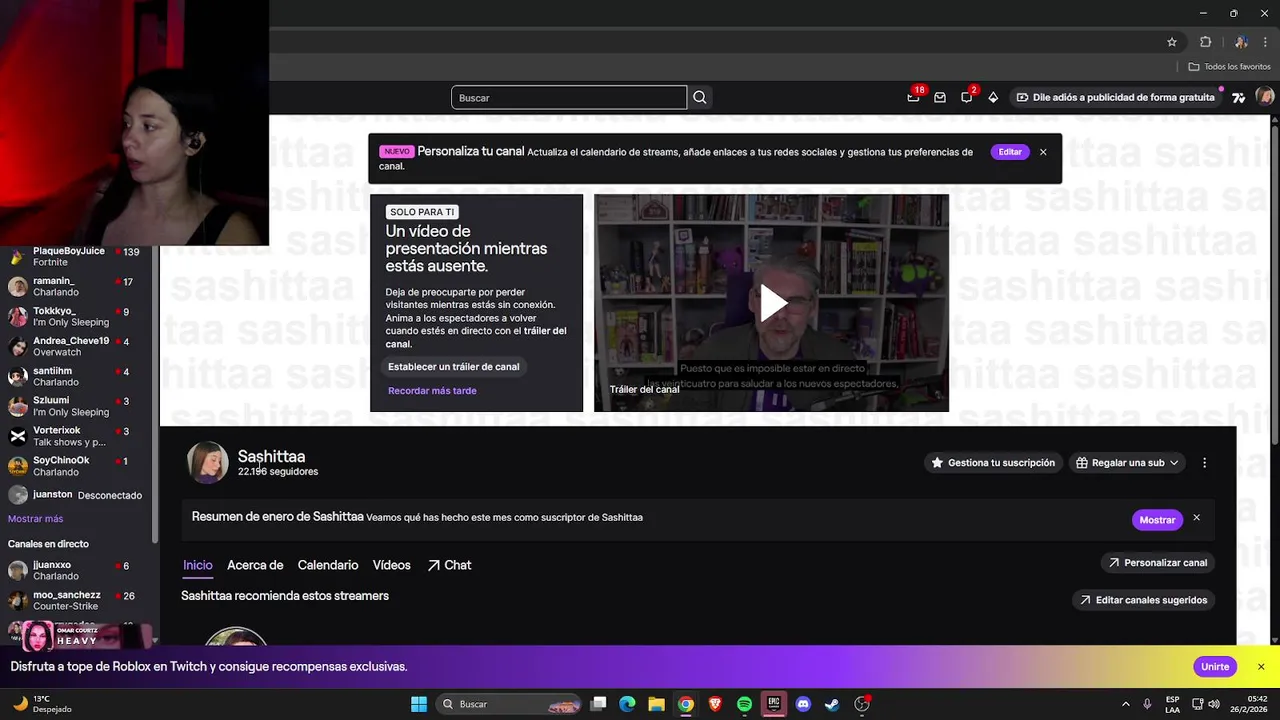Close the Resumen de enero bar
Viewport: 1280px width, 720px height.
point(1196,518)
